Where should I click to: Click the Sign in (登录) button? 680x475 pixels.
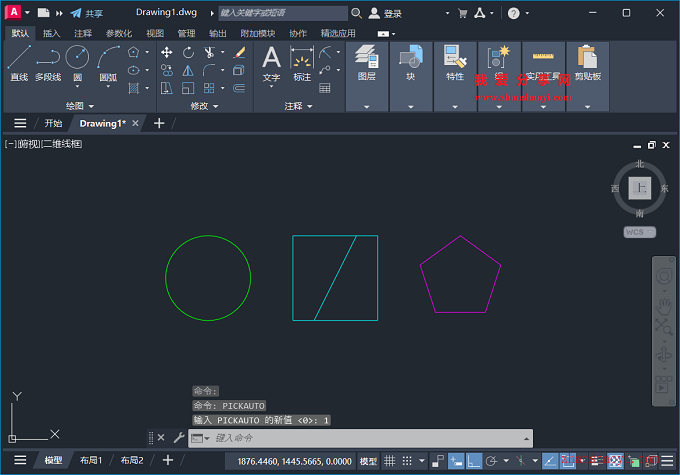[385, 13]
